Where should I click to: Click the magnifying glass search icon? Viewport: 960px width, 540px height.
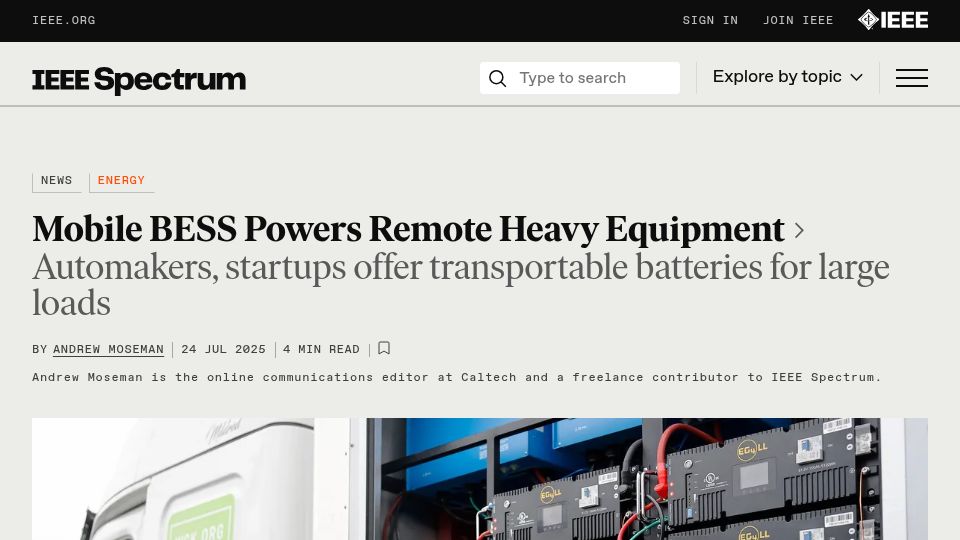click(497, 78)
